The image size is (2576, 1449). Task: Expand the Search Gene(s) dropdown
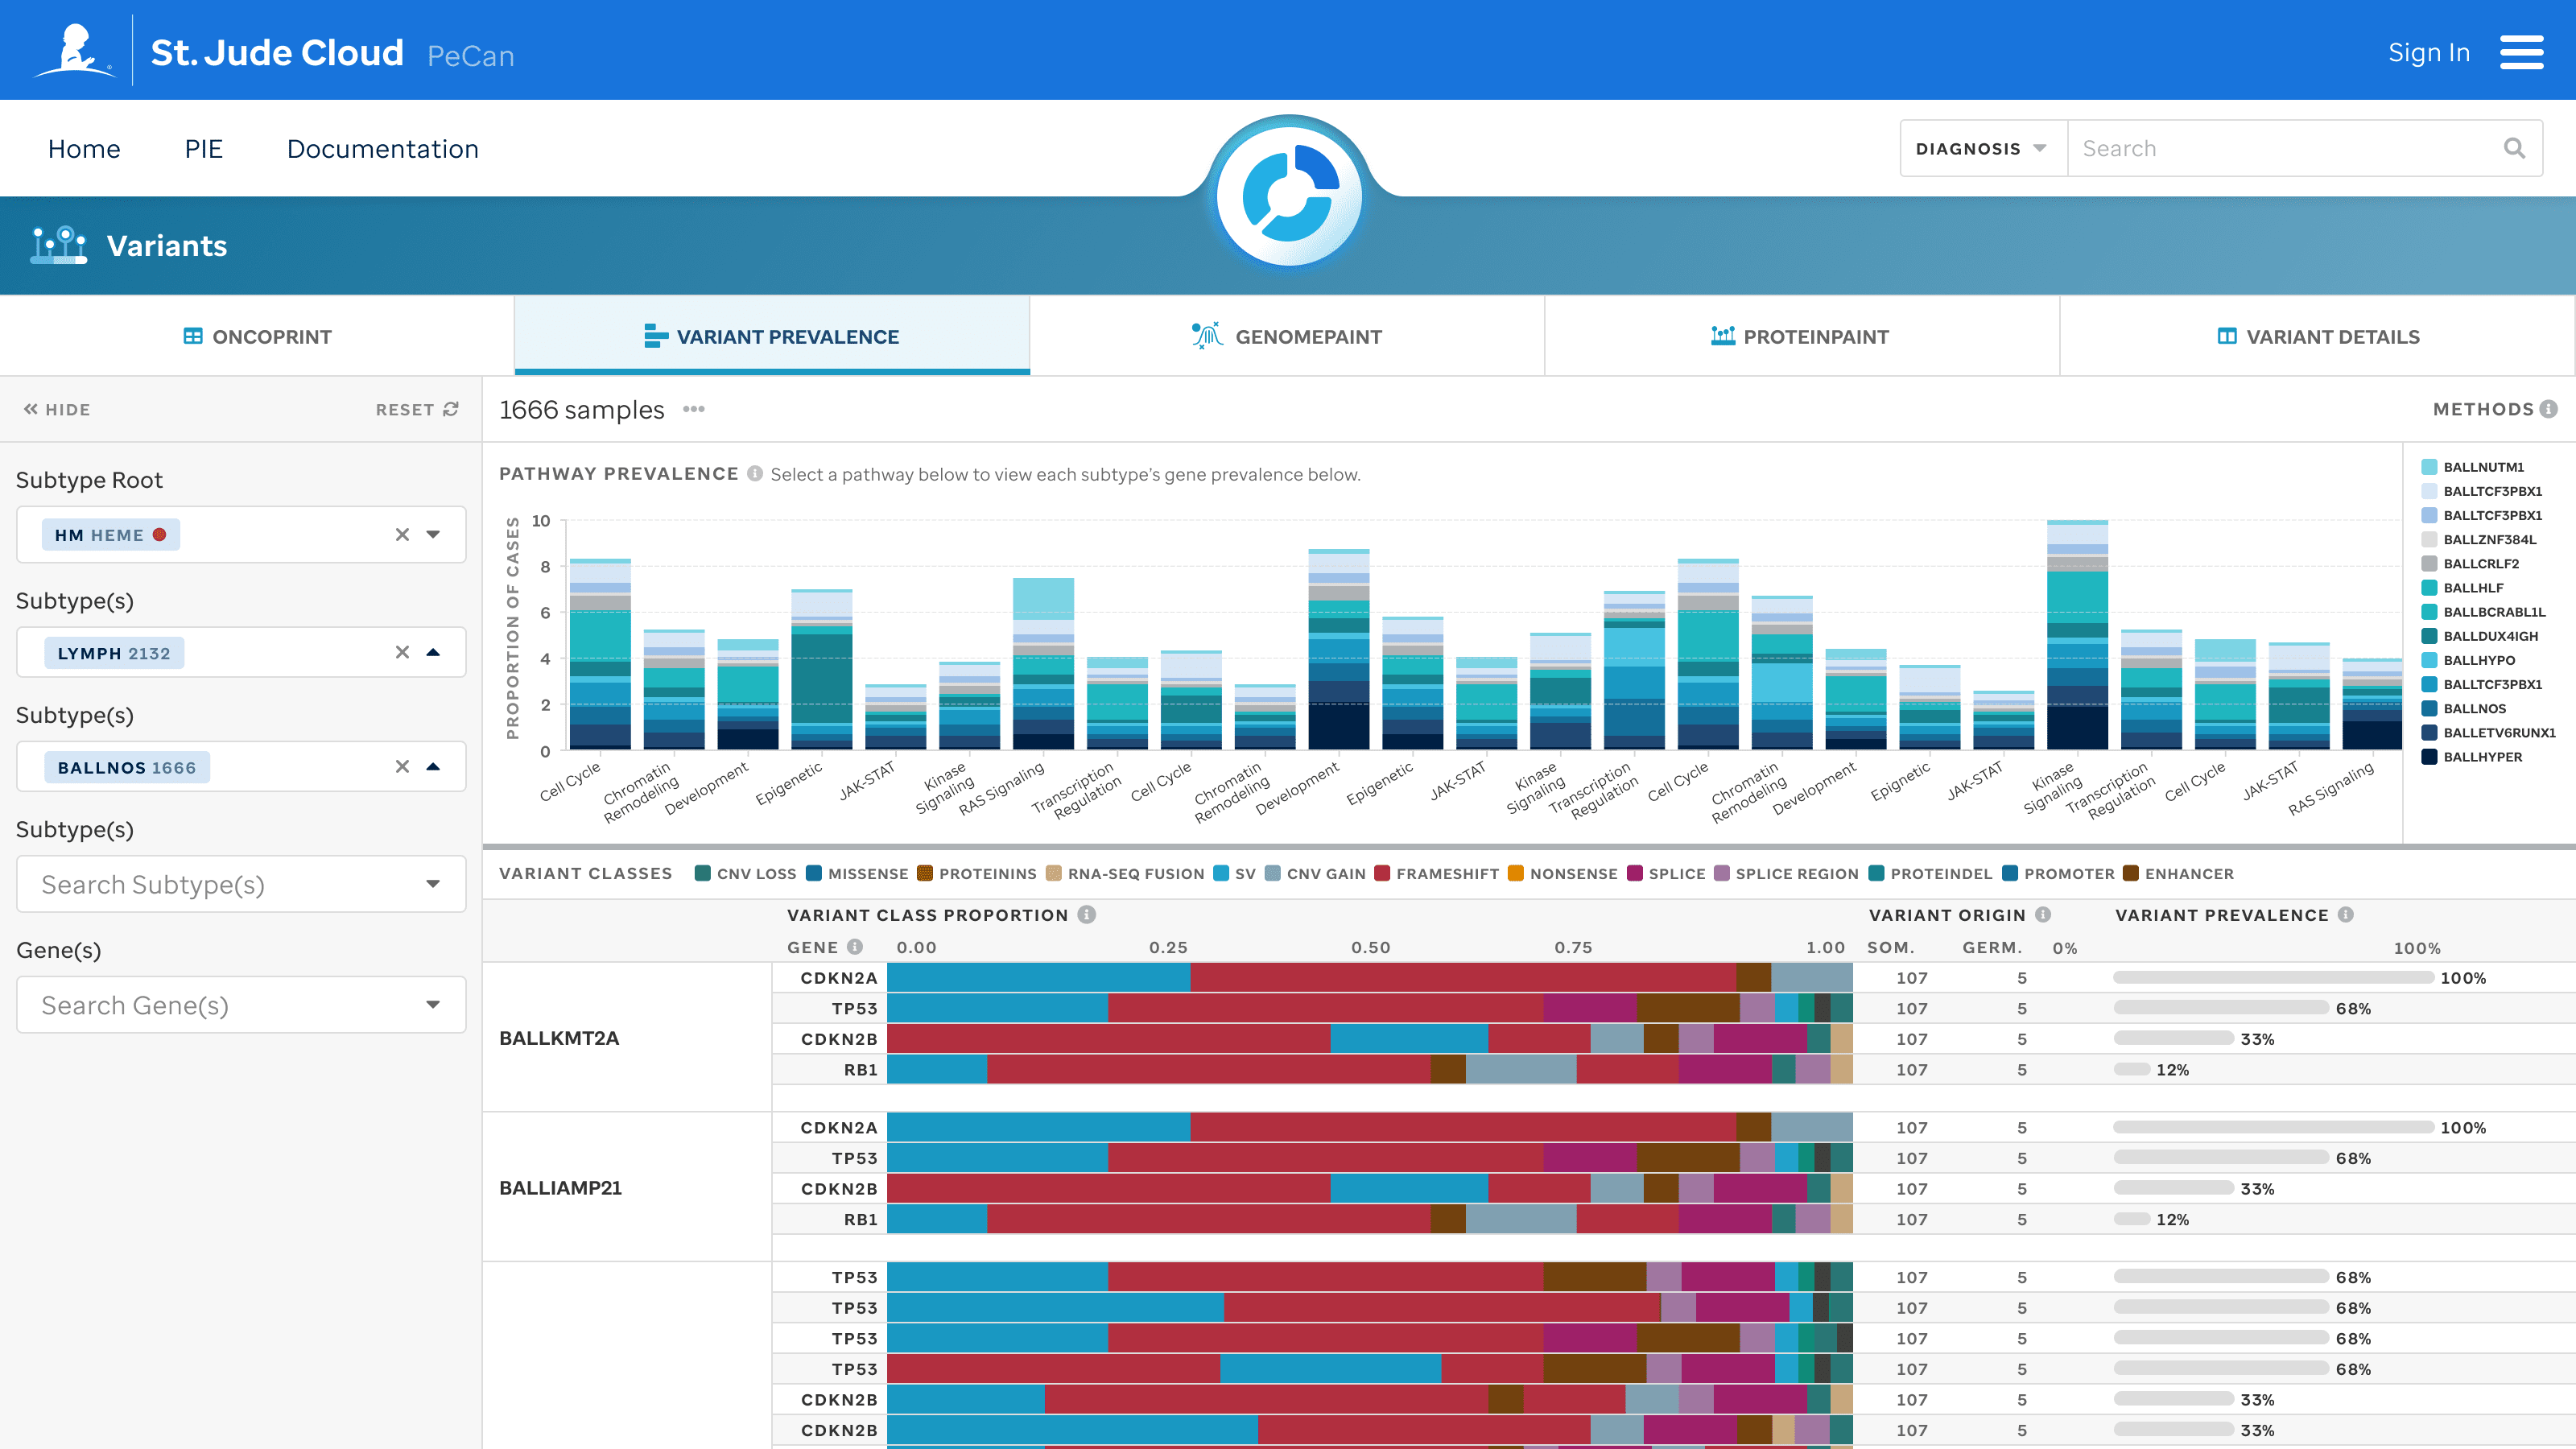[433, 1004]
